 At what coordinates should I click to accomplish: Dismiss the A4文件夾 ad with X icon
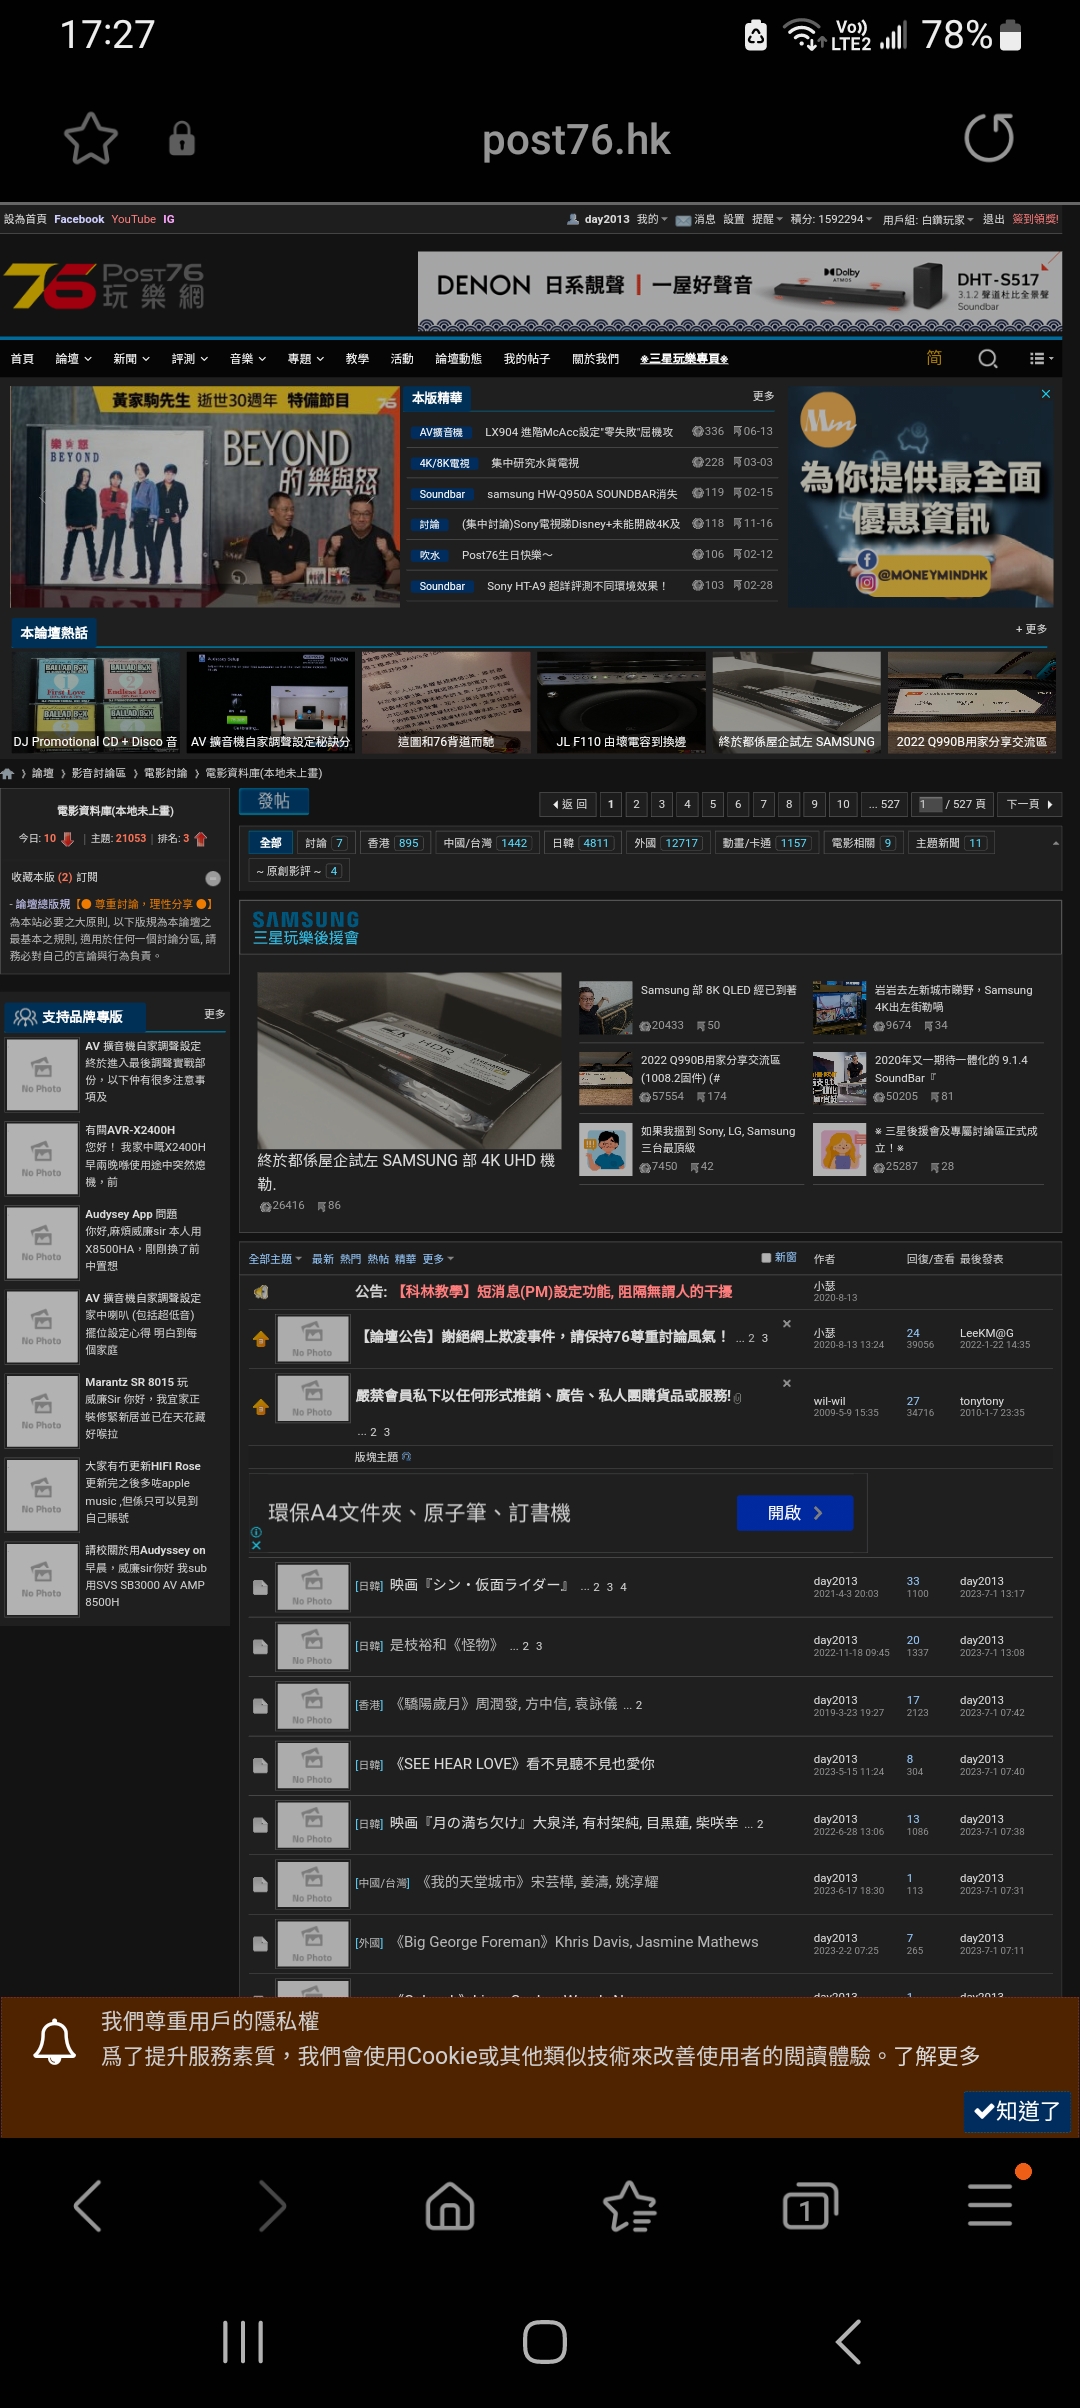[256, 1545]
